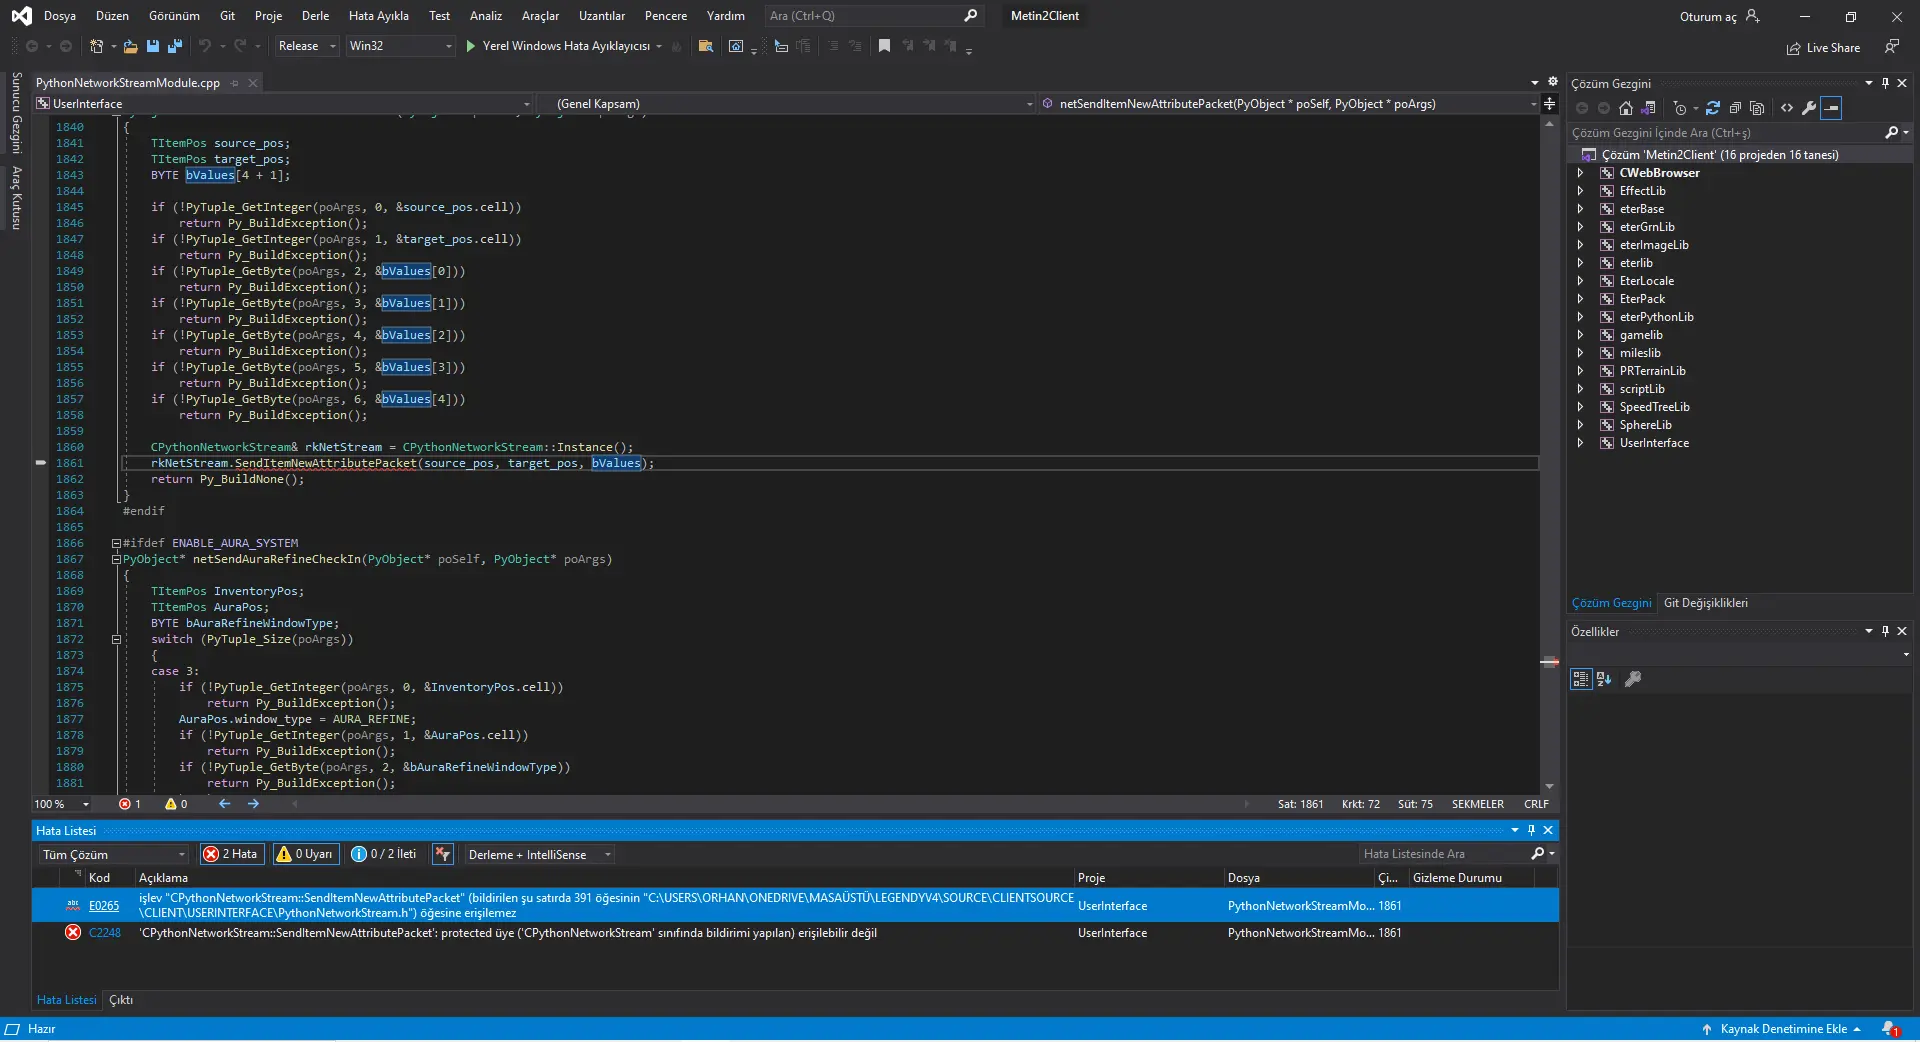Toggle auto-hide pin on Çözüm Gezgini
Viewport: 1920px width, 1042px height.
coord(1885,83)
